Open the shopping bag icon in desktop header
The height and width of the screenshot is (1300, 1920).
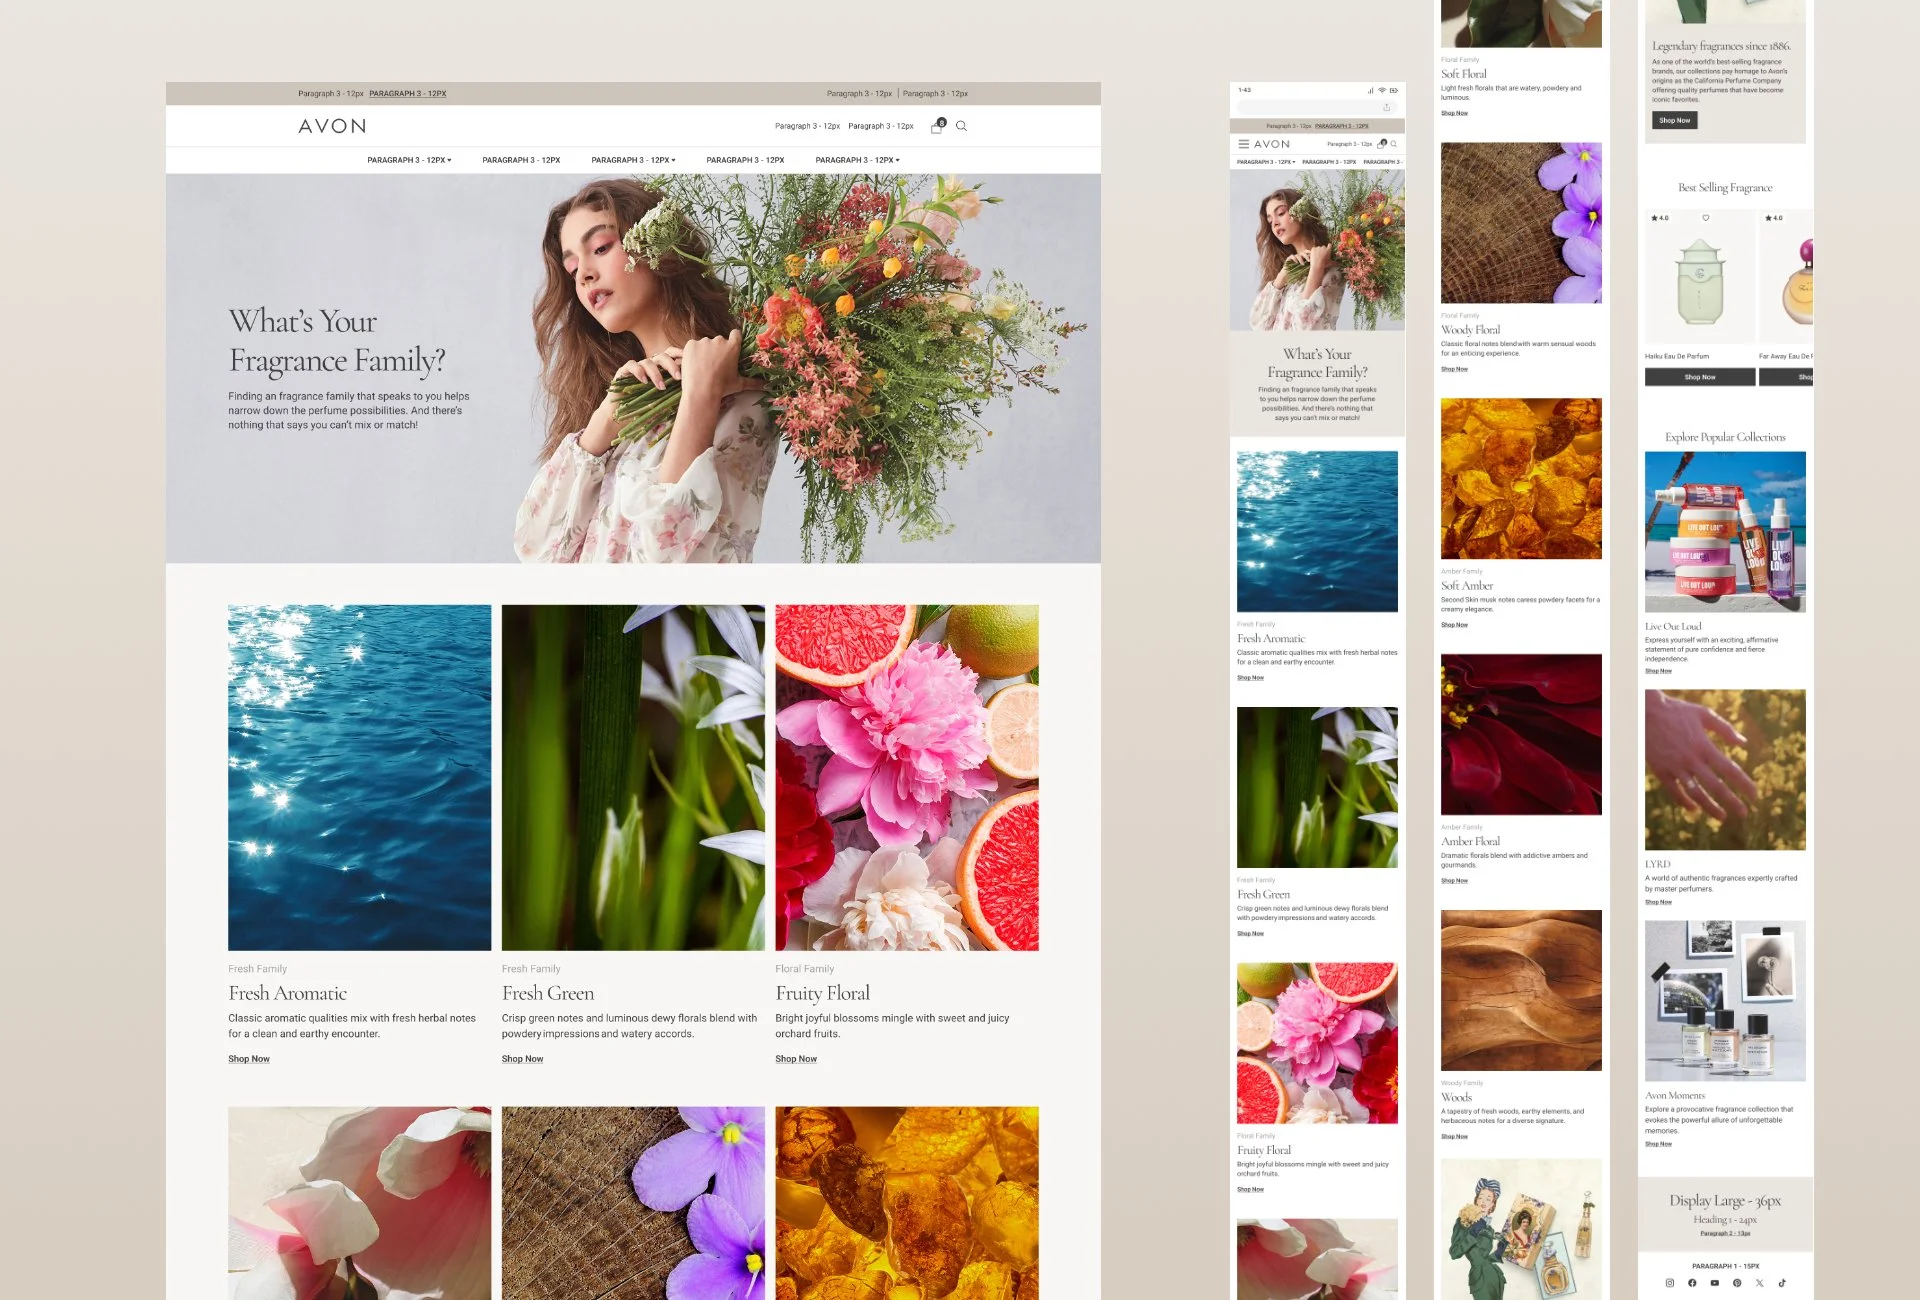click(x=937, y=127)
